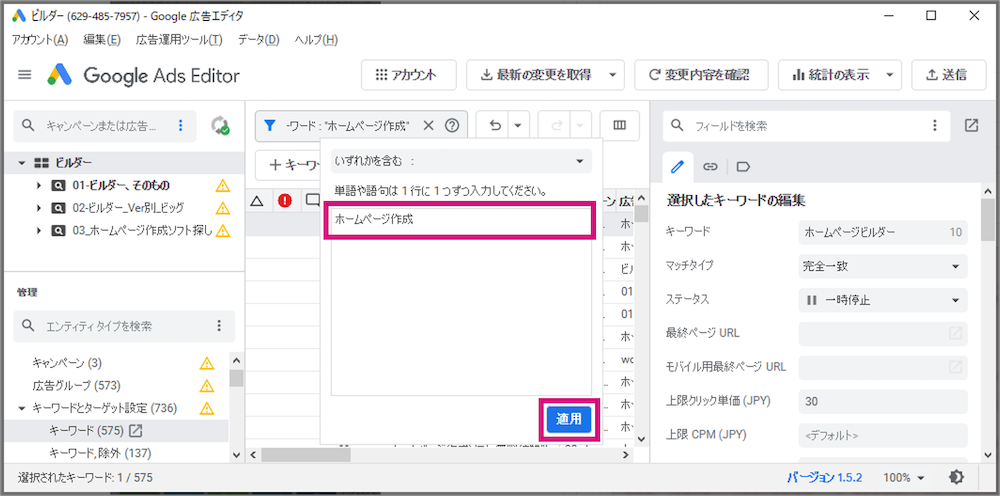The height and width of the screenshot is (496, 1000).
Task: Click the warning triangle column header
Action: (257, 201)
